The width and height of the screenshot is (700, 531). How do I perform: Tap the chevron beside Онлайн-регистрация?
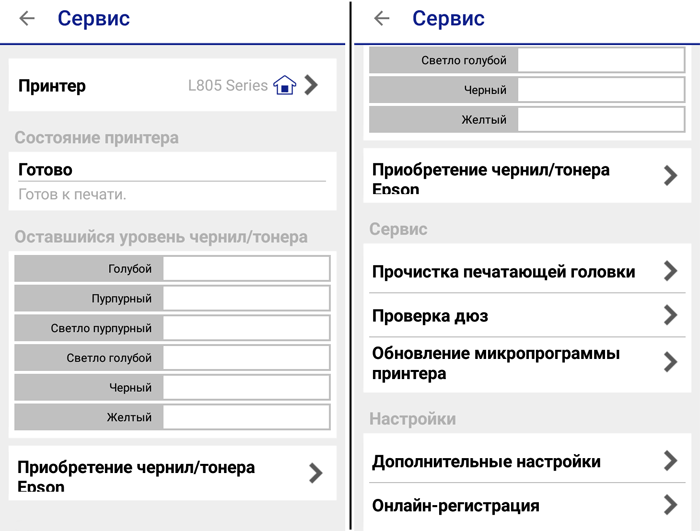(670, 505)
